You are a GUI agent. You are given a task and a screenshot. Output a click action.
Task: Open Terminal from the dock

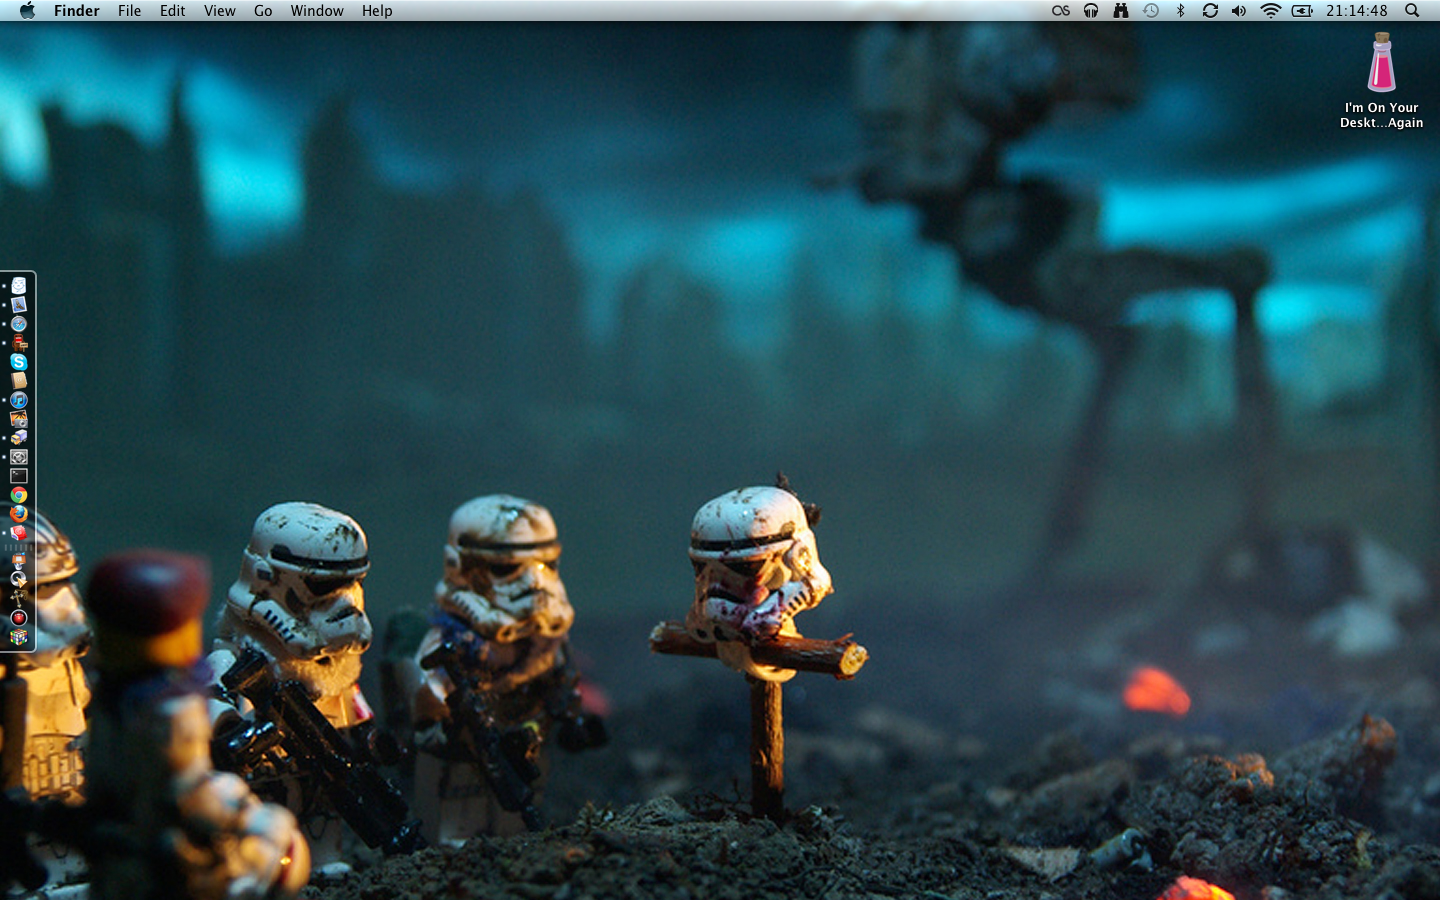pyautogui.click(x=18, y=476)
